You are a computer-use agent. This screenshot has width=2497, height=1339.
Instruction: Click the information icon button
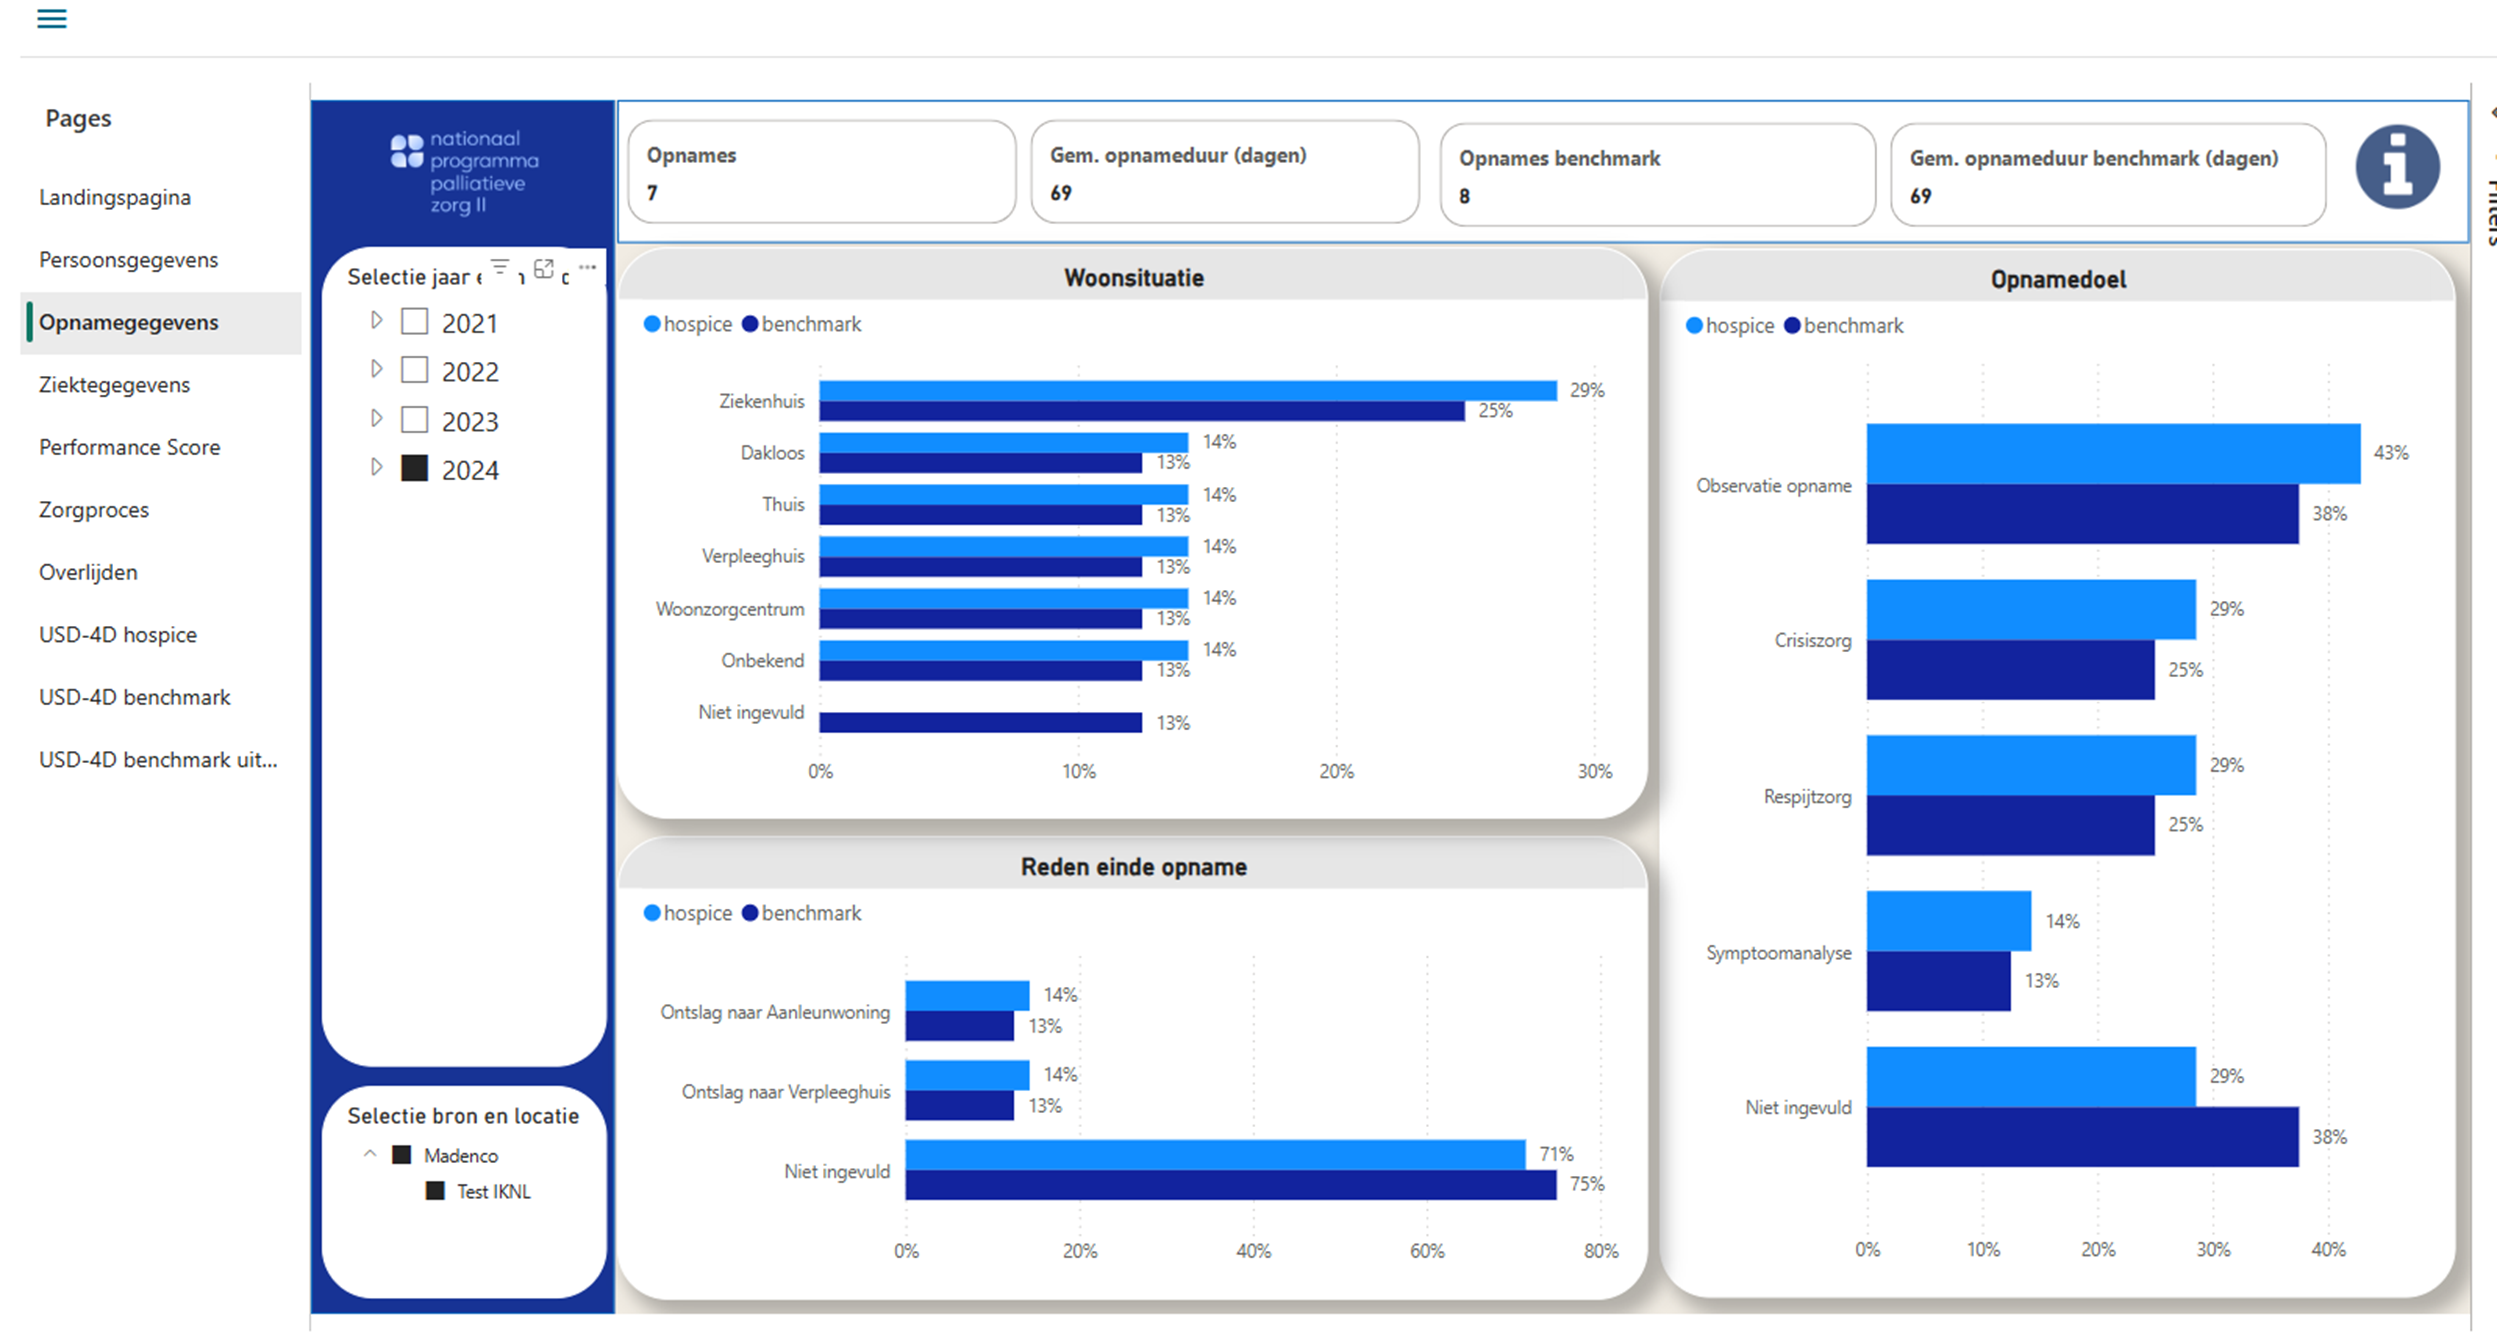coord(2396,166)
